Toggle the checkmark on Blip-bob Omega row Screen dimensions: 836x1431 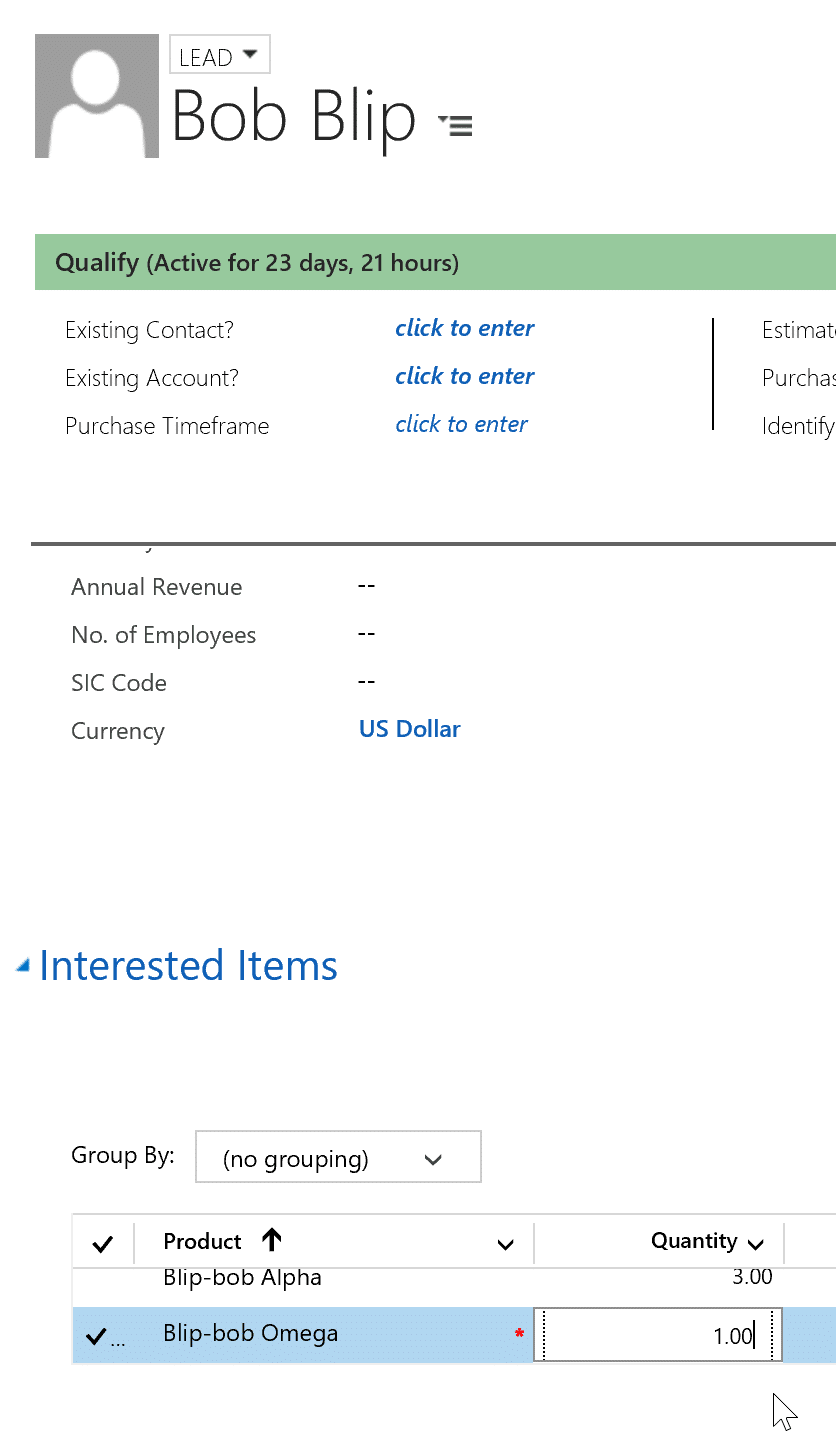tap(97, 1336)
